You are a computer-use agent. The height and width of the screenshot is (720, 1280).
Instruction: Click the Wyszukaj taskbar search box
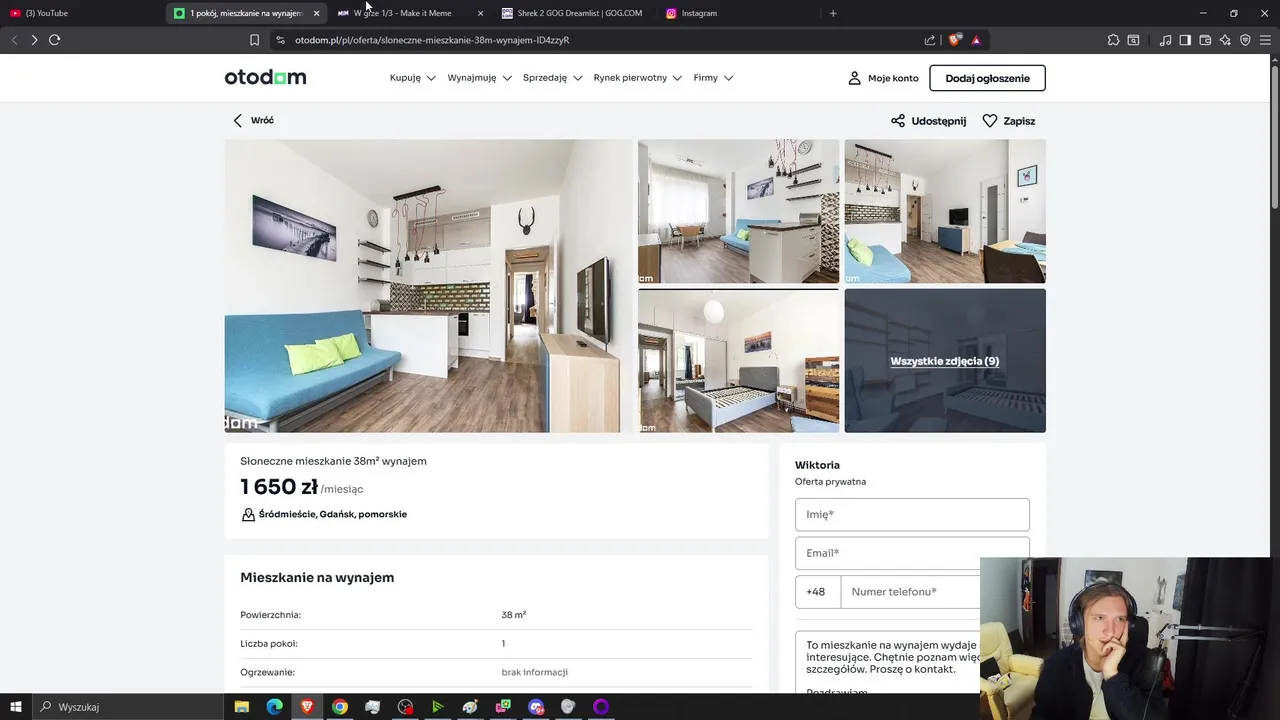(130, 707)
